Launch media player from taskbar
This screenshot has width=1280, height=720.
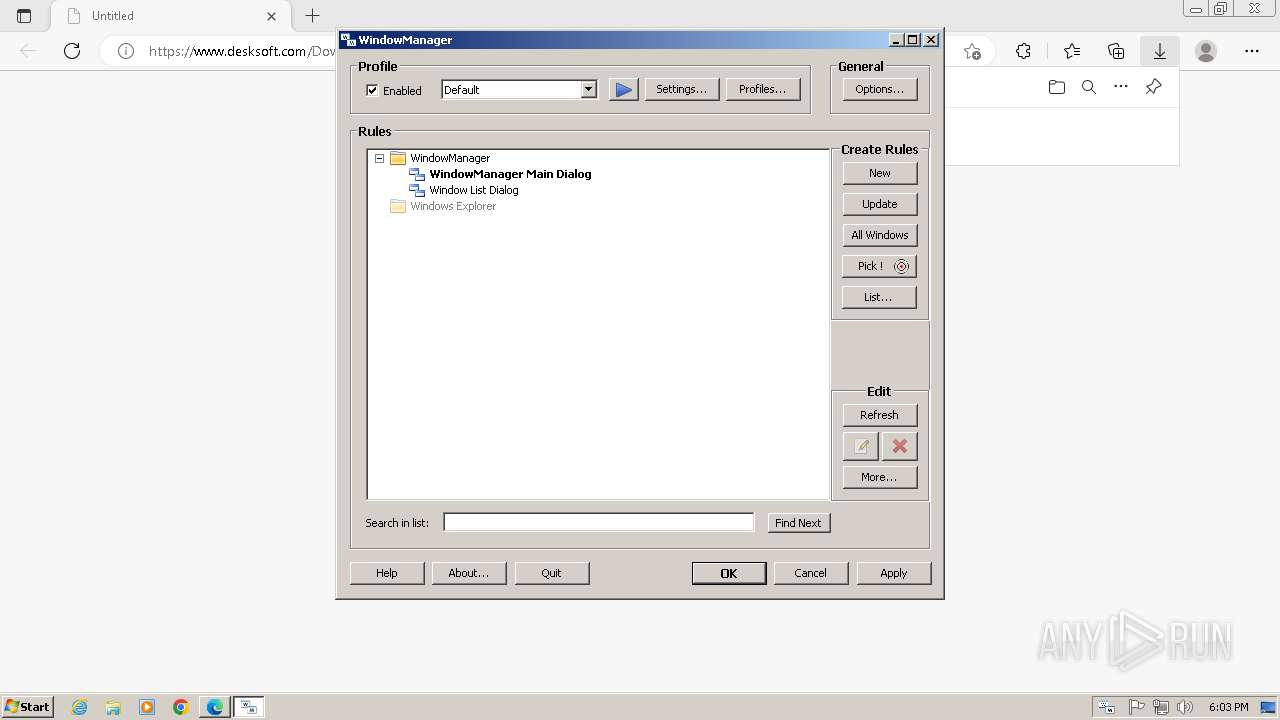coord(147,707)
